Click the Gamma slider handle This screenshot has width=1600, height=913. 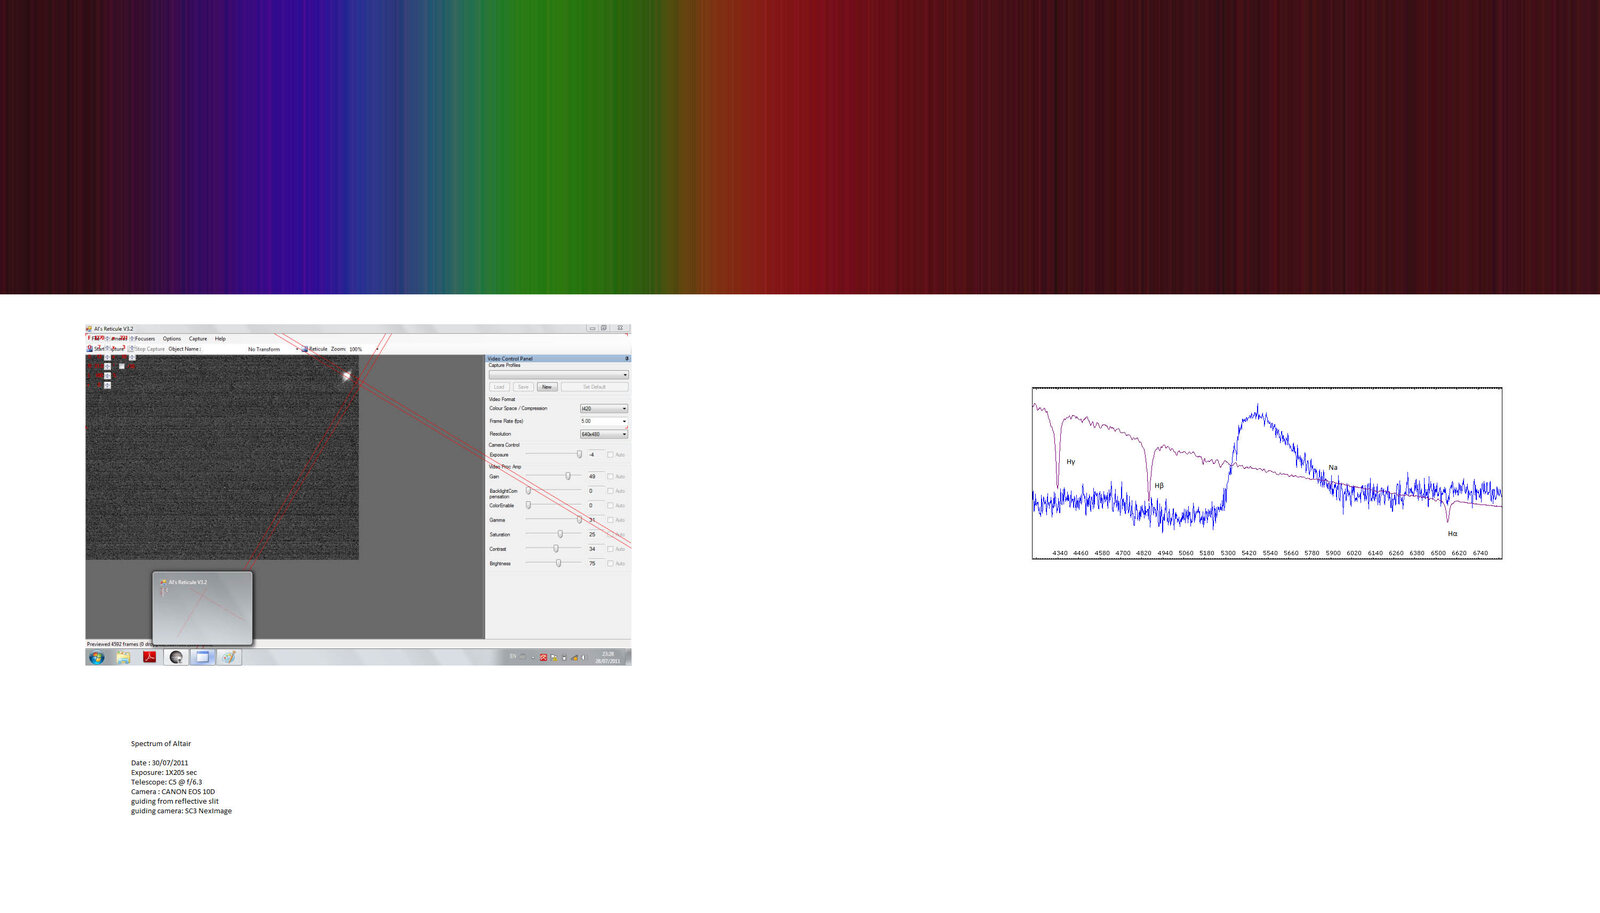[x=579, y=520]
